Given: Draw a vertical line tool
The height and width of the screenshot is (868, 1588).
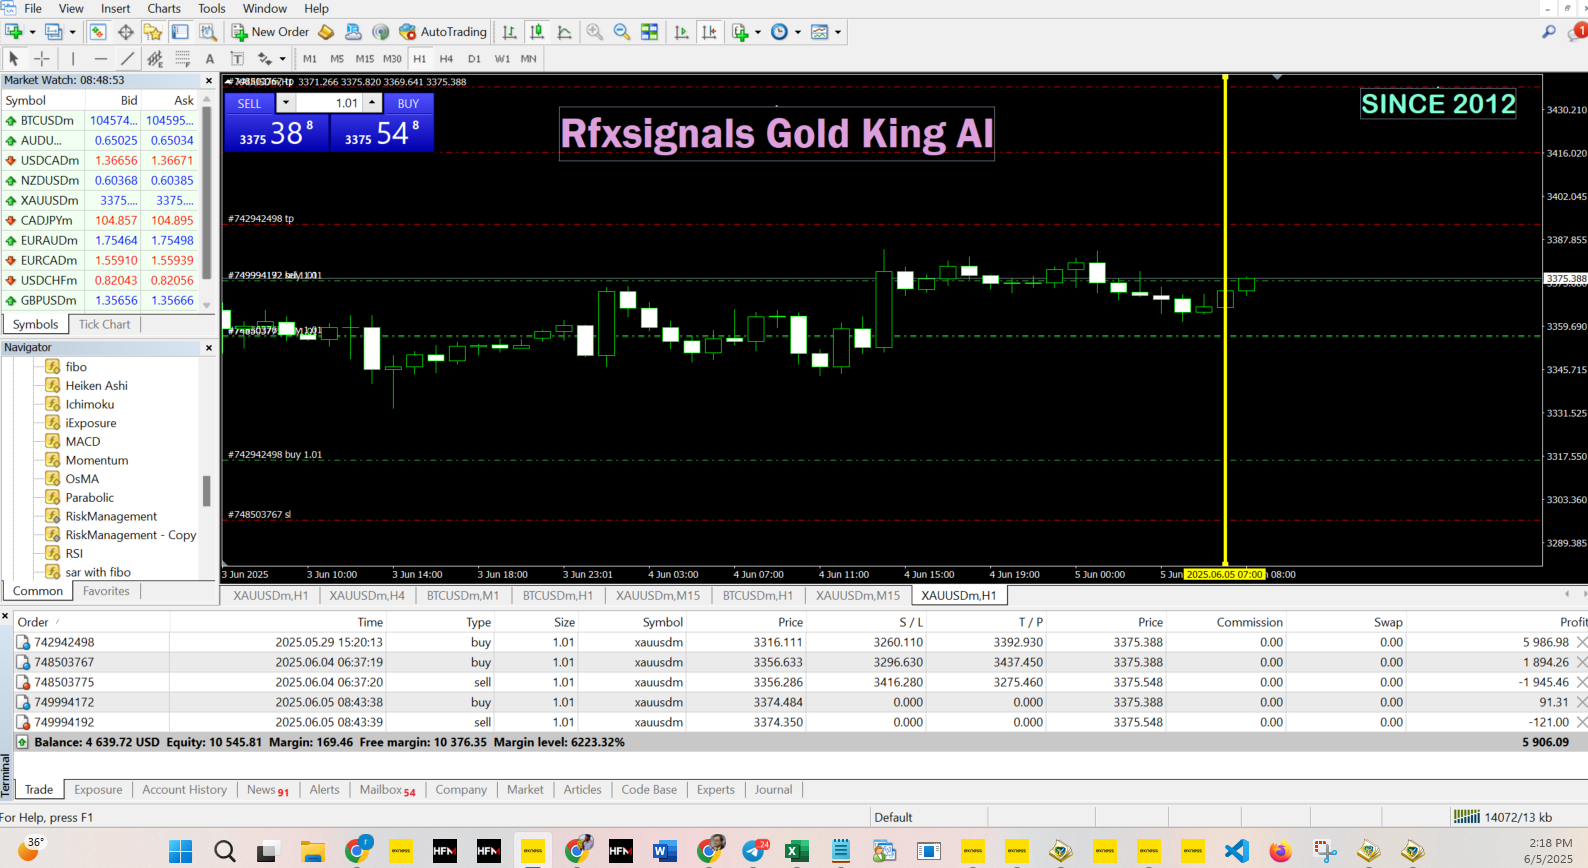Looking at the screenshot, I should [73, 59].
